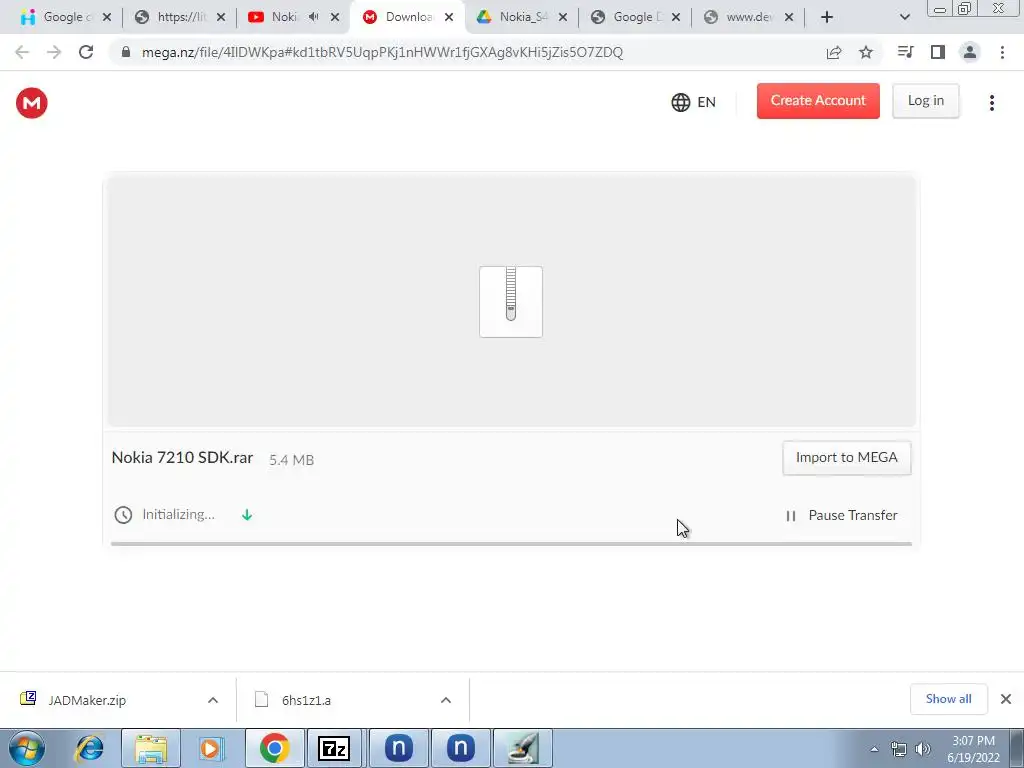
Task: Click Chrome icon in taskbar
Action: click(274, 748)
